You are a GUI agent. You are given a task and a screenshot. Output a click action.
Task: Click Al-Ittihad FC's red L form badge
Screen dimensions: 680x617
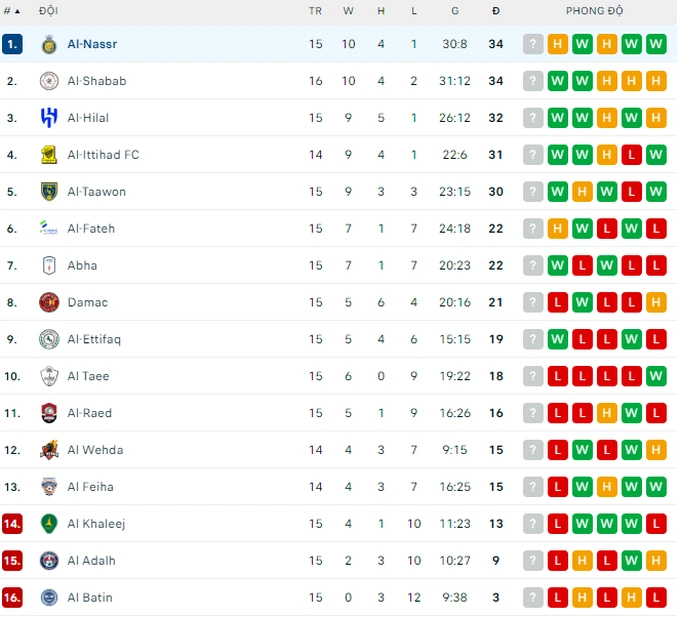coord(631,155)
